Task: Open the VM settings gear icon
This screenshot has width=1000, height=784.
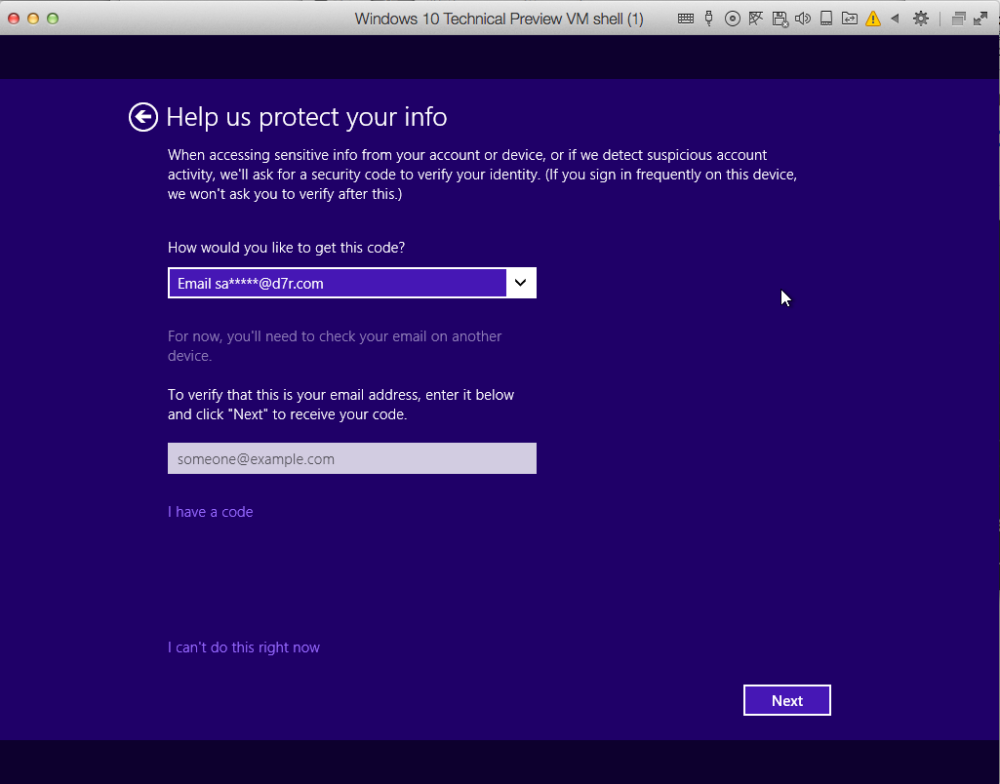Action: click(x=921, y=18)
